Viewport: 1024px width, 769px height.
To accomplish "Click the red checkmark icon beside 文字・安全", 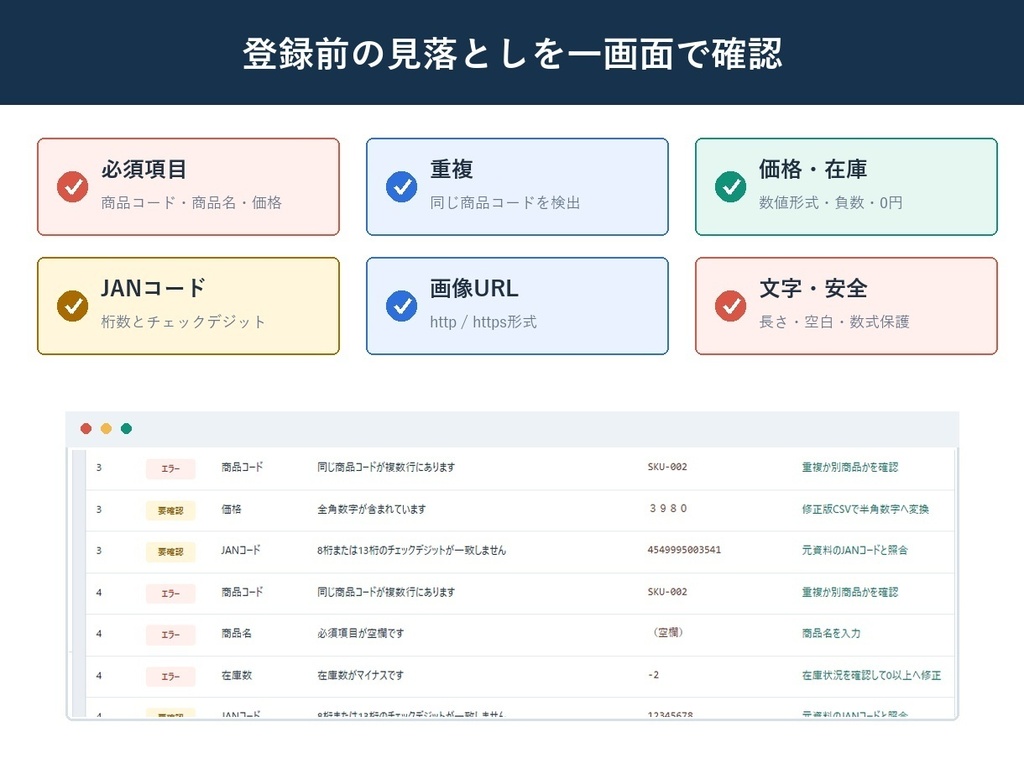I will [731, 306].
